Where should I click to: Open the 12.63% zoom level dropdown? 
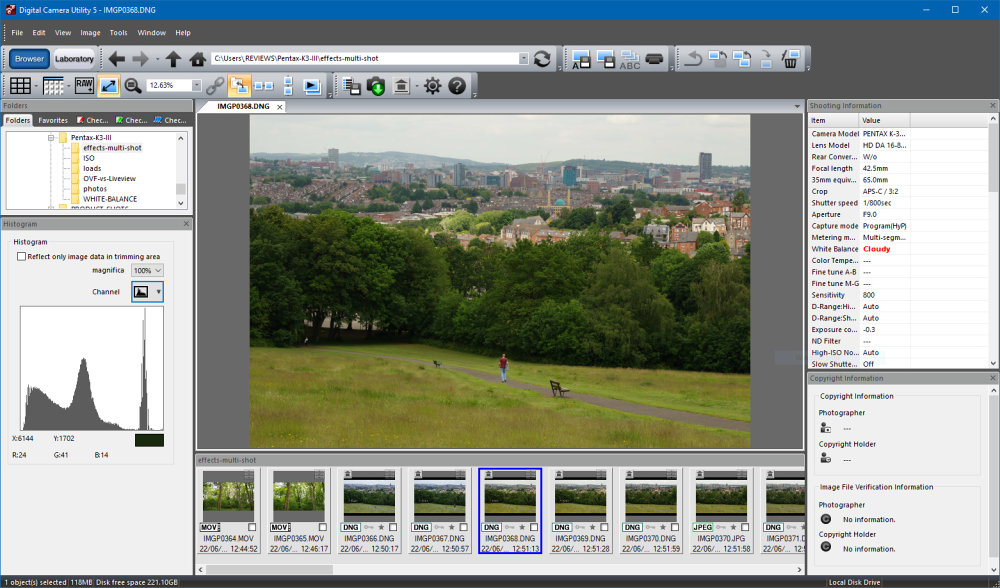click(196, 85)
